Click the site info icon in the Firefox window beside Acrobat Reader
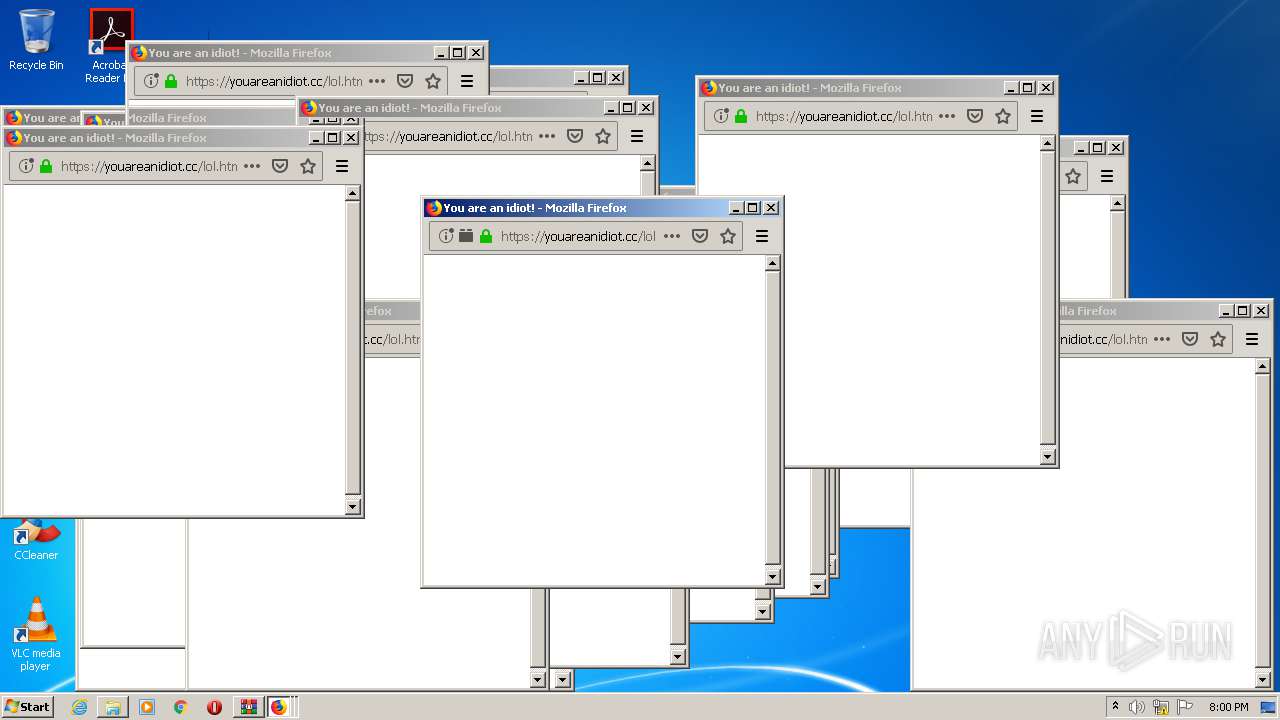1280x720 pixels. tap(151, 81)
